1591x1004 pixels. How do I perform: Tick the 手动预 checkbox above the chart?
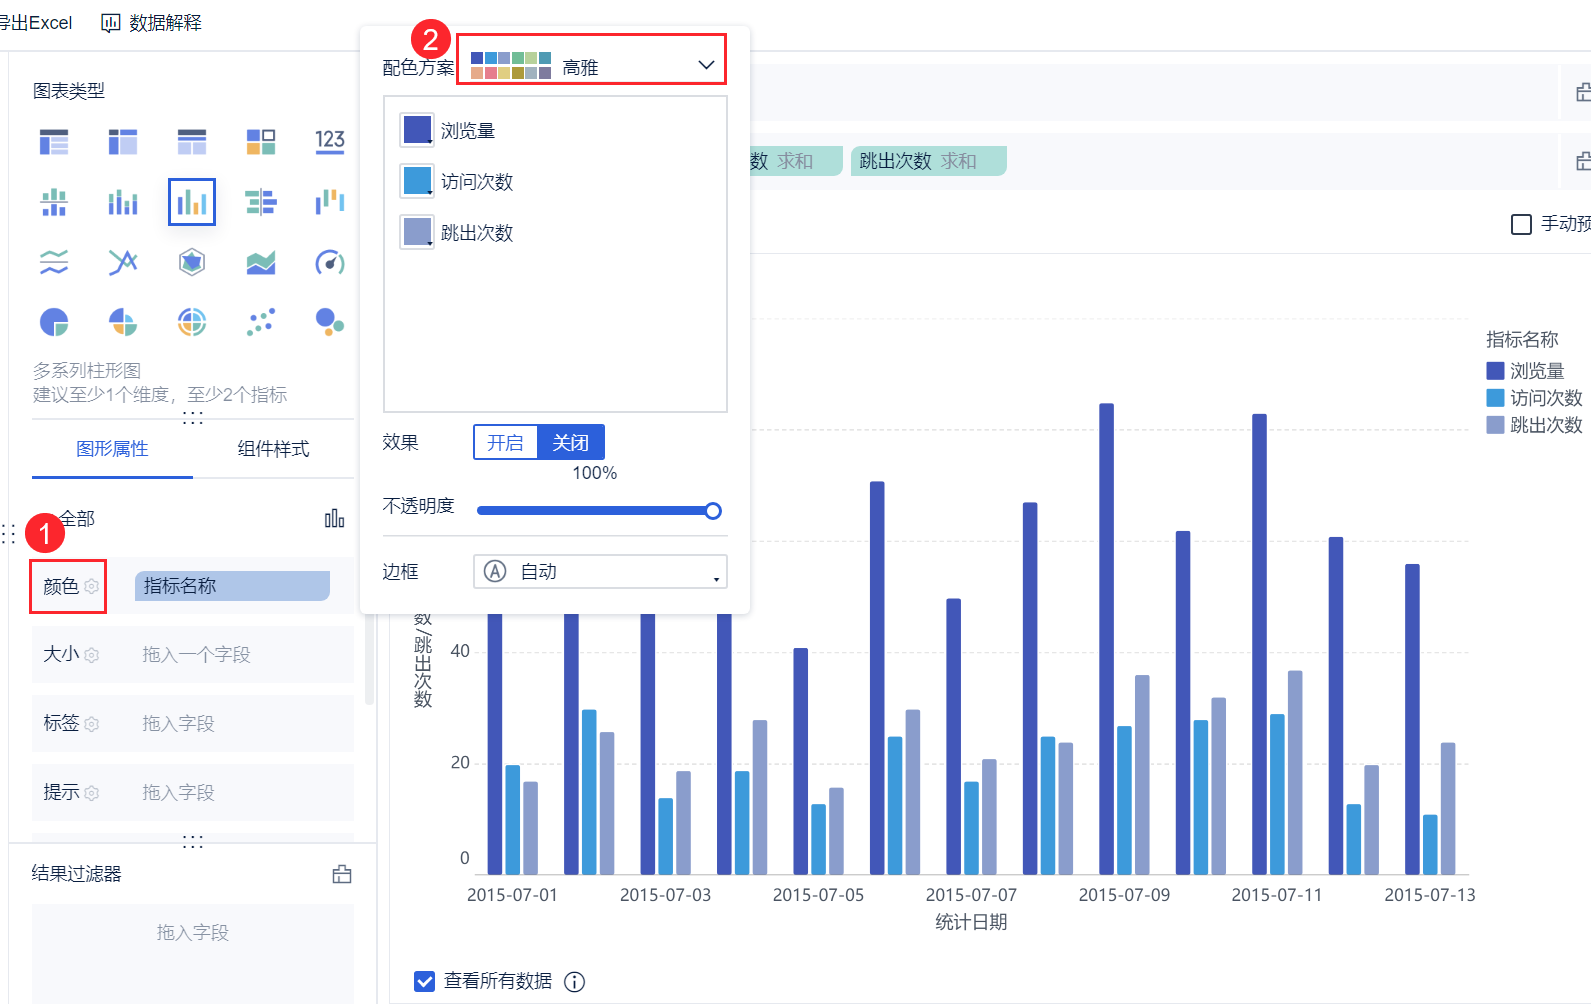1521,224
